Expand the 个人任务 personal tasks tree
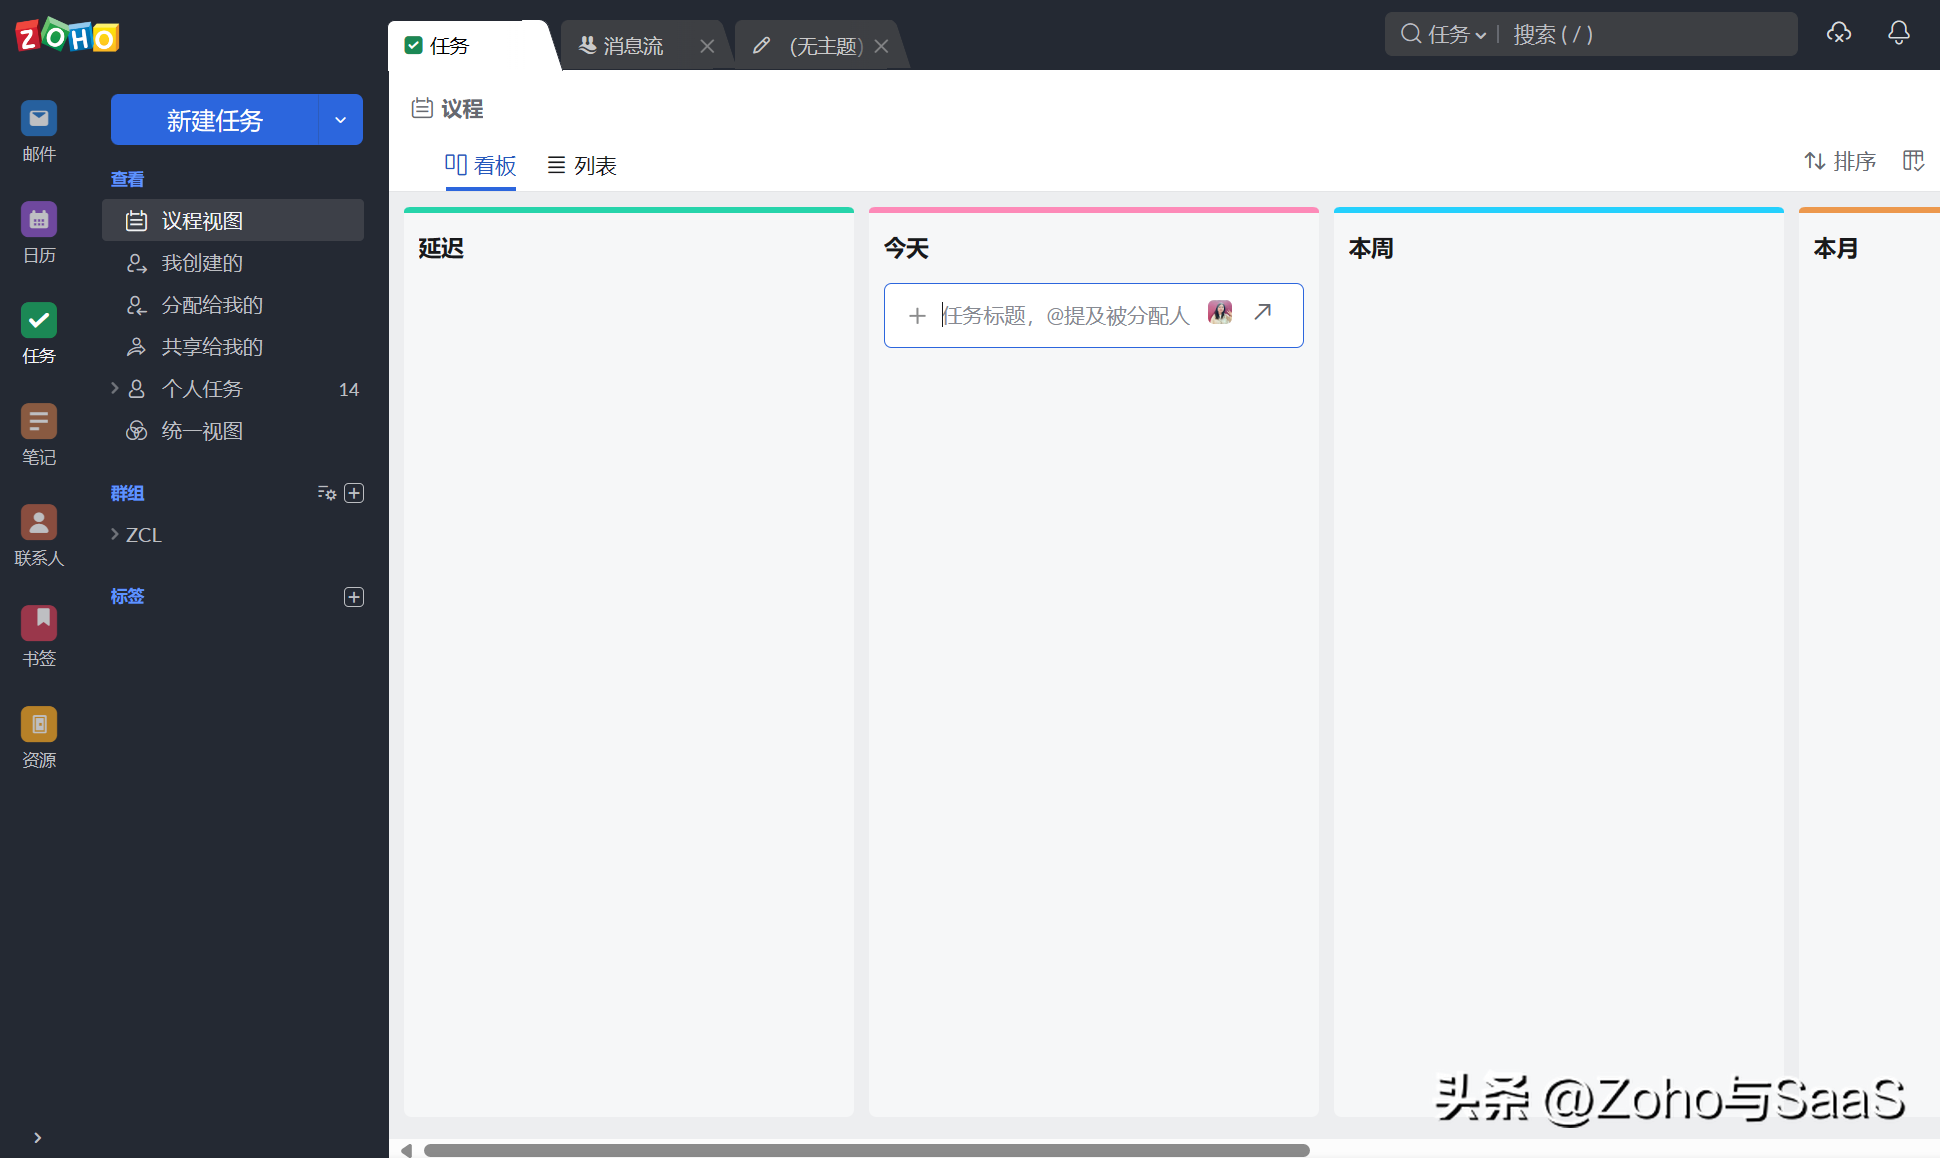Screen dimensions: 1940x1158 tap(113, 389)
